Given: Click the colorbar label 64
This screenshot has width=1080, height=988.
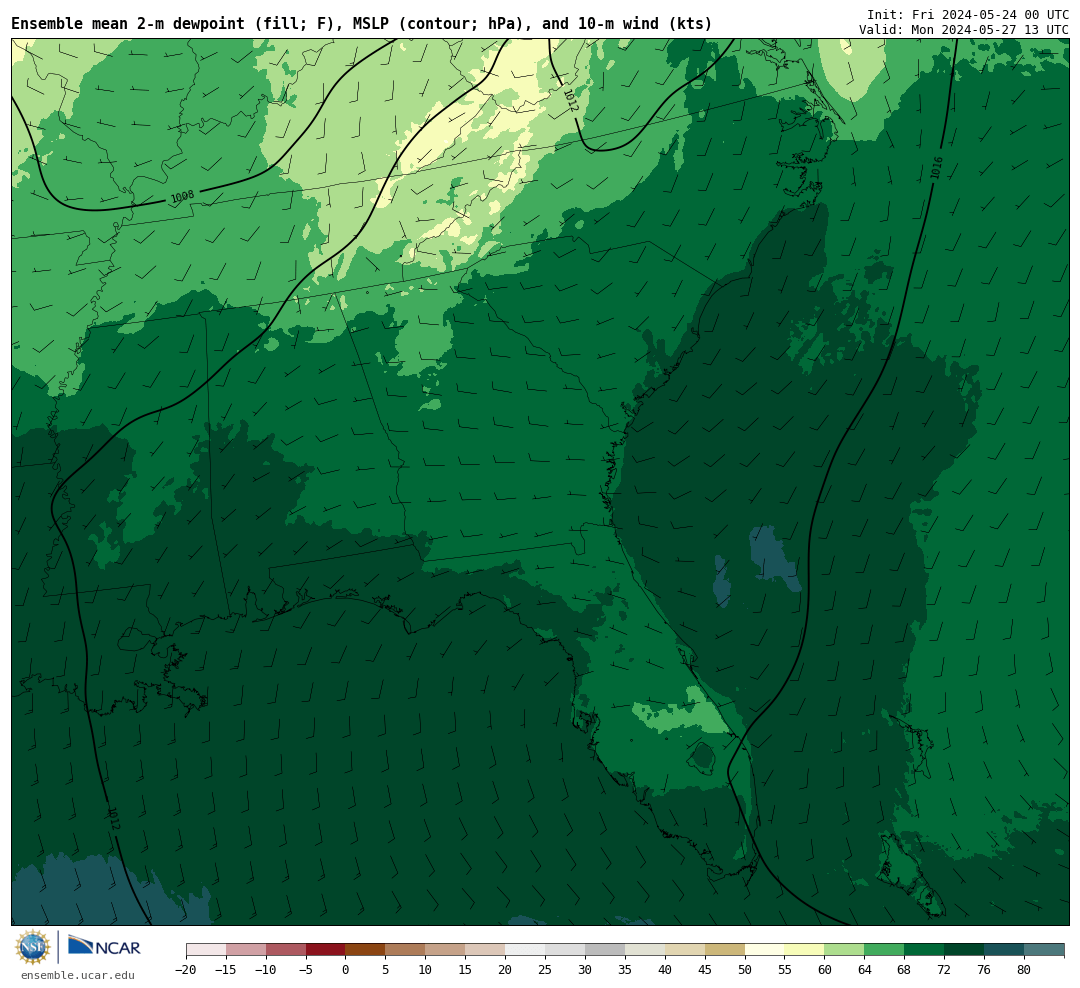Looking at the screenshot, I should pos(864,969).
